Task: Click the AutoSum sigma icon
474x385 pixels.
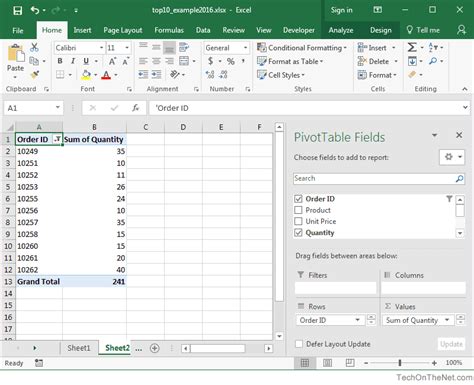Action: click(x=412, y=47)
